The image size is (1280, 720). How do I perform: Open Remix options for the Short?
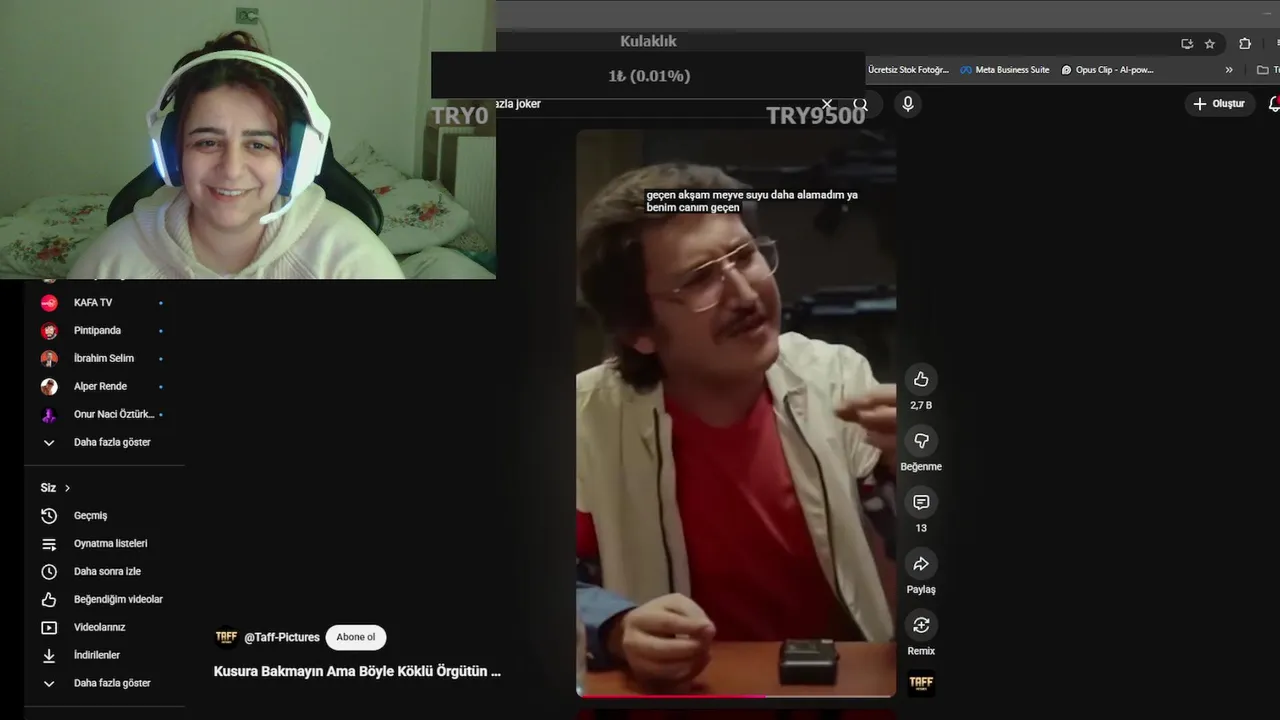[921, 625]
